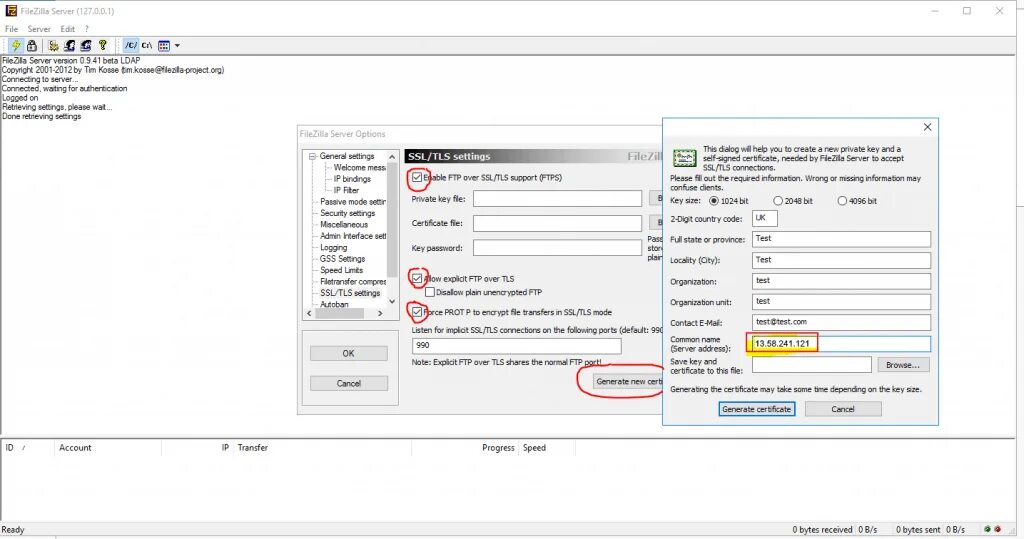Open the sorting icon dropdown arrow
Viewport: 1024px width, 539px height.
pyautogui.click(x=177, y=46)
